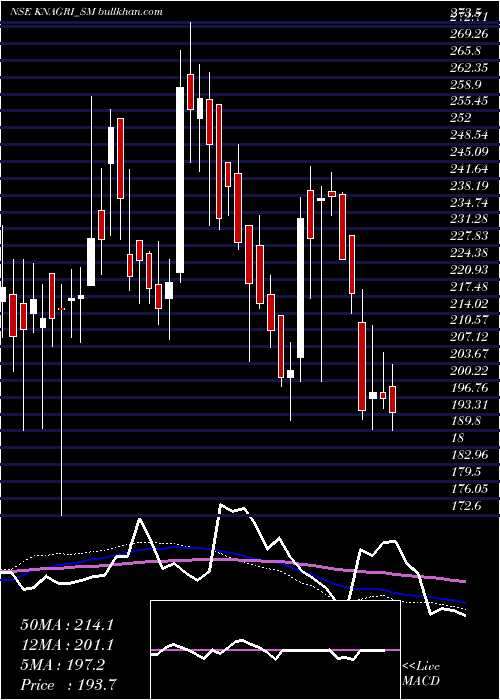Click inside the Live MACD inset chart
This screenshot has width=500, height=700.
275,650
